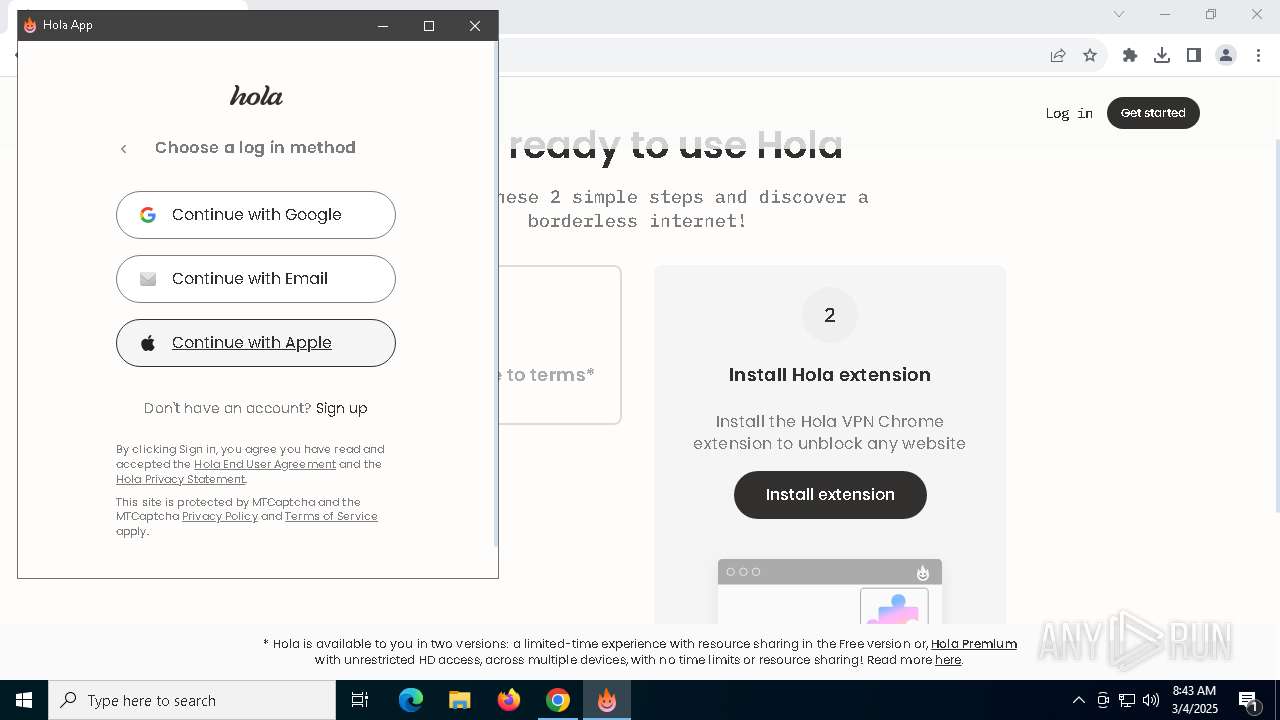
Task: Click the taskbar search box
Action: [x=192, y=700]
